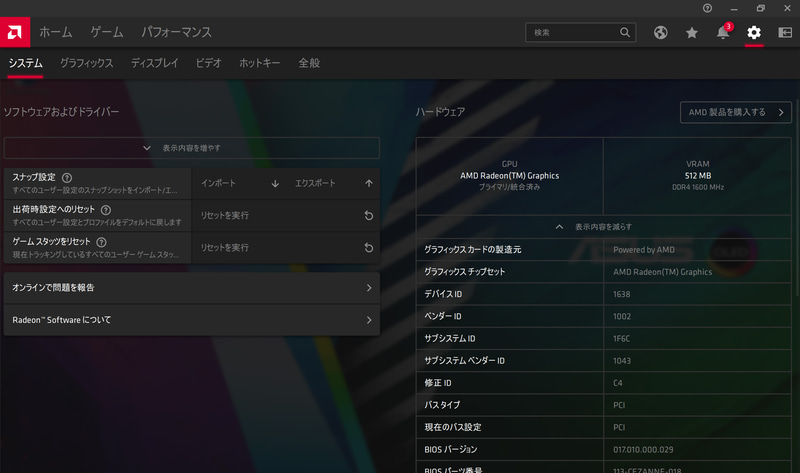This screenshot has height=473, width=800.
Task: Show help for ゲーム スタッツをリセット
Action: click(102, 242)
